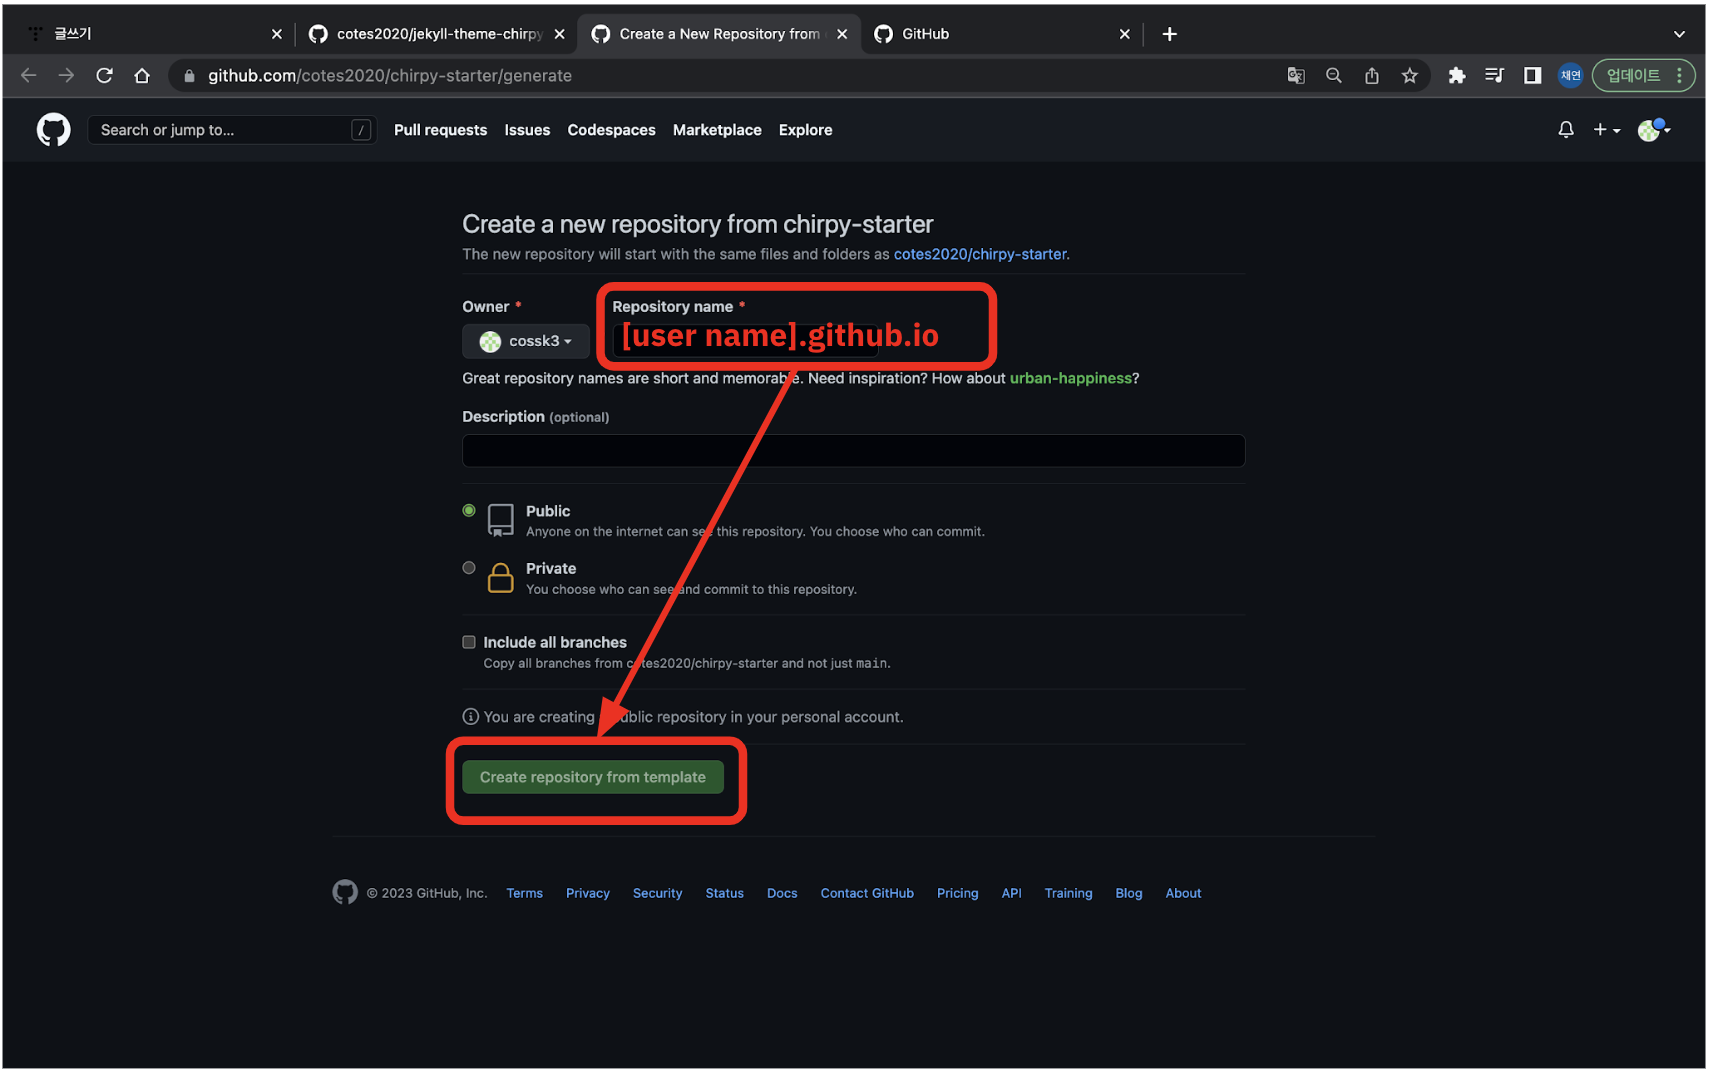Open the Terms footer link
The height and width of the screenshot is (1076, 1710).
524,893
